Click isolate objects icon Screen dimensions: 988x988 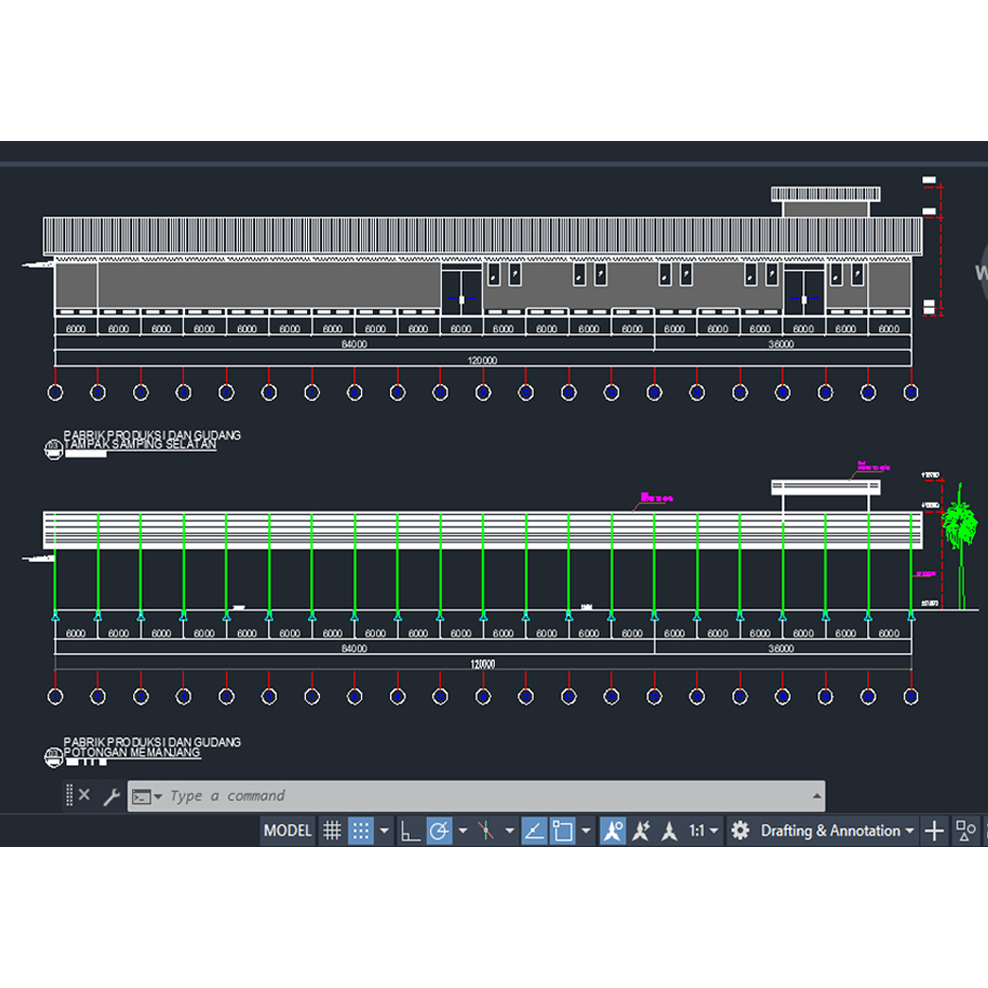pos(965,830)
